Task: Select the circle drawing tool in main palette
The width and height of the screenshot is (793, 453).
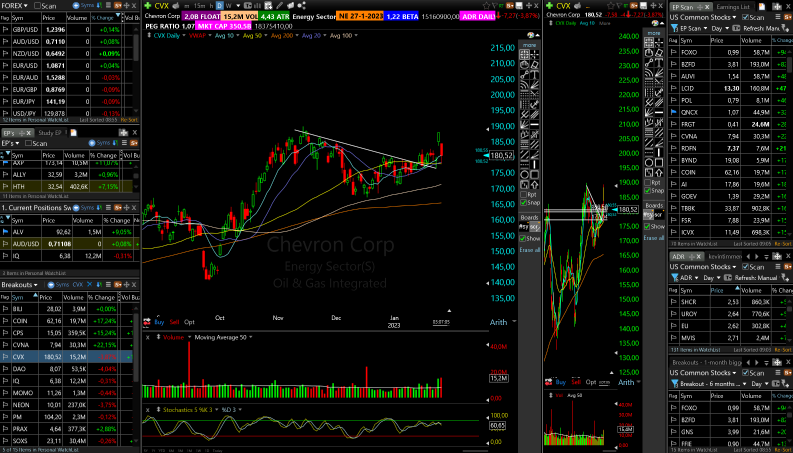Action: coord(524,175)
